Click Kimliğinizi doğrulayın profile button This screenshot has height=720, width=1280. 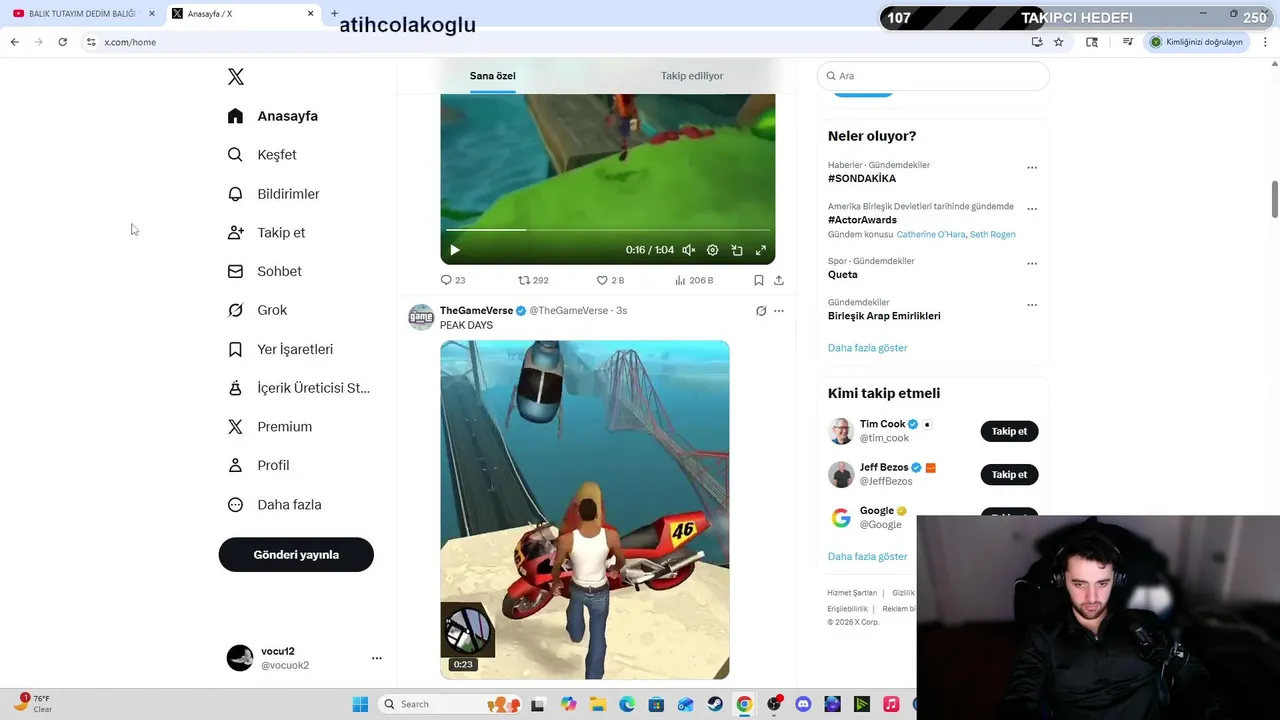point(1196,42)
